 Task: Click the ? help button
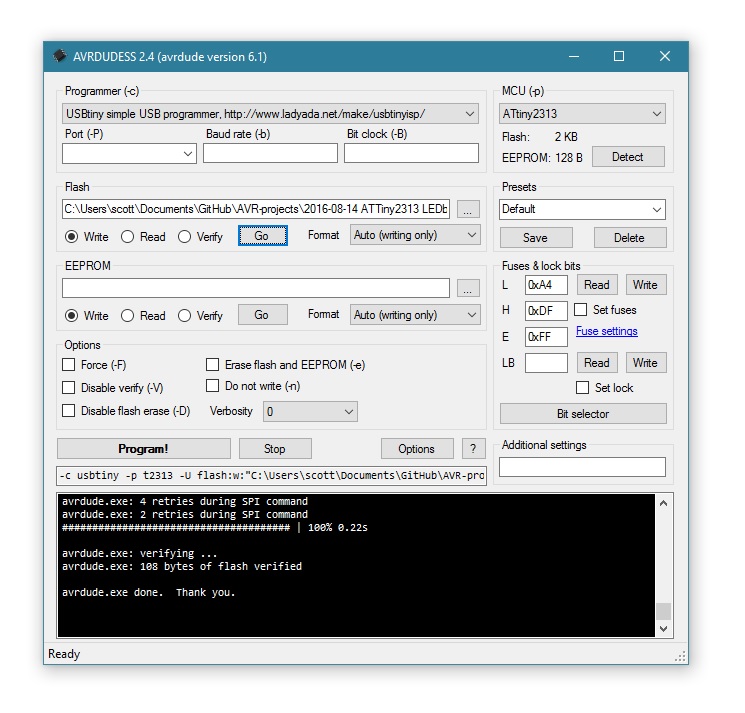pos(473,448)
